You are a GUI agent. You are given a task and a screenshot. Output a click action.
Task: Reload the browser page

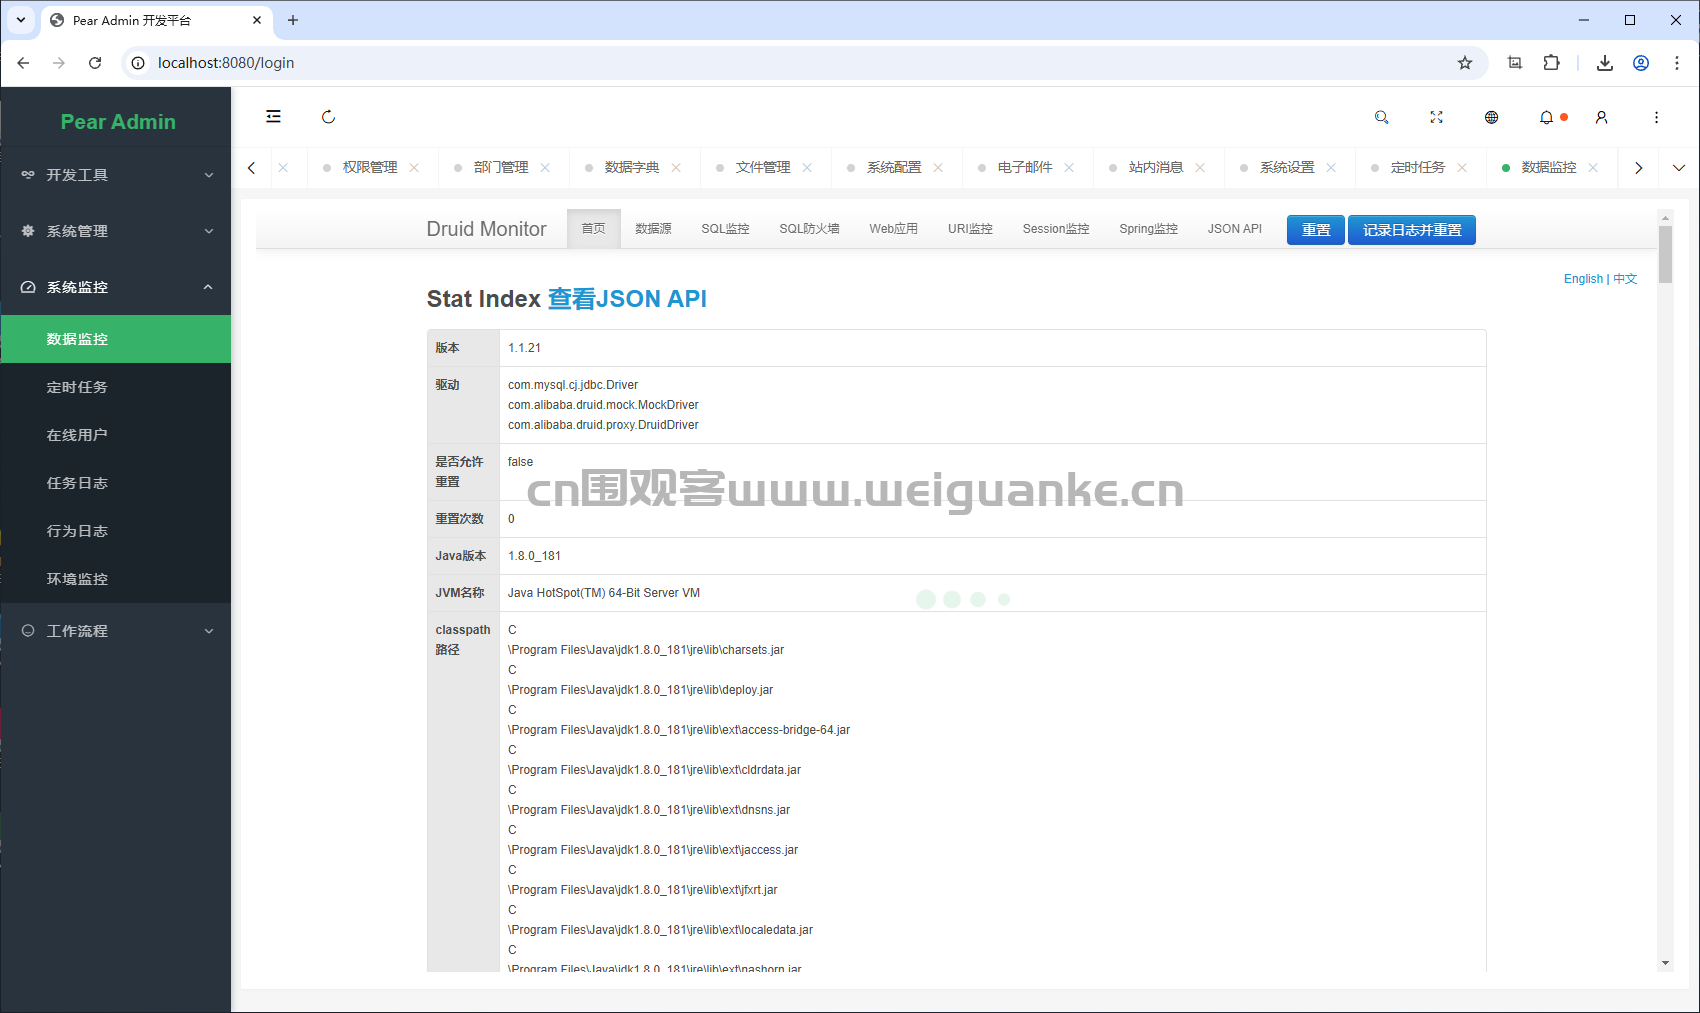pyautogui.click(x=95, y=63)
